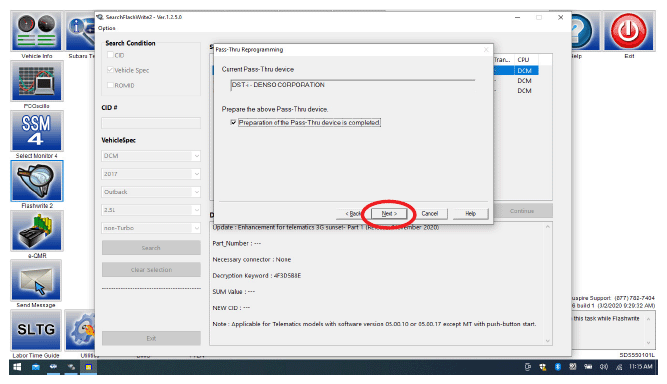Image resolution: width=667 pixels, height=384 pixels.
Task: Open the e-QMR icon
Action: tap(37, 231)
